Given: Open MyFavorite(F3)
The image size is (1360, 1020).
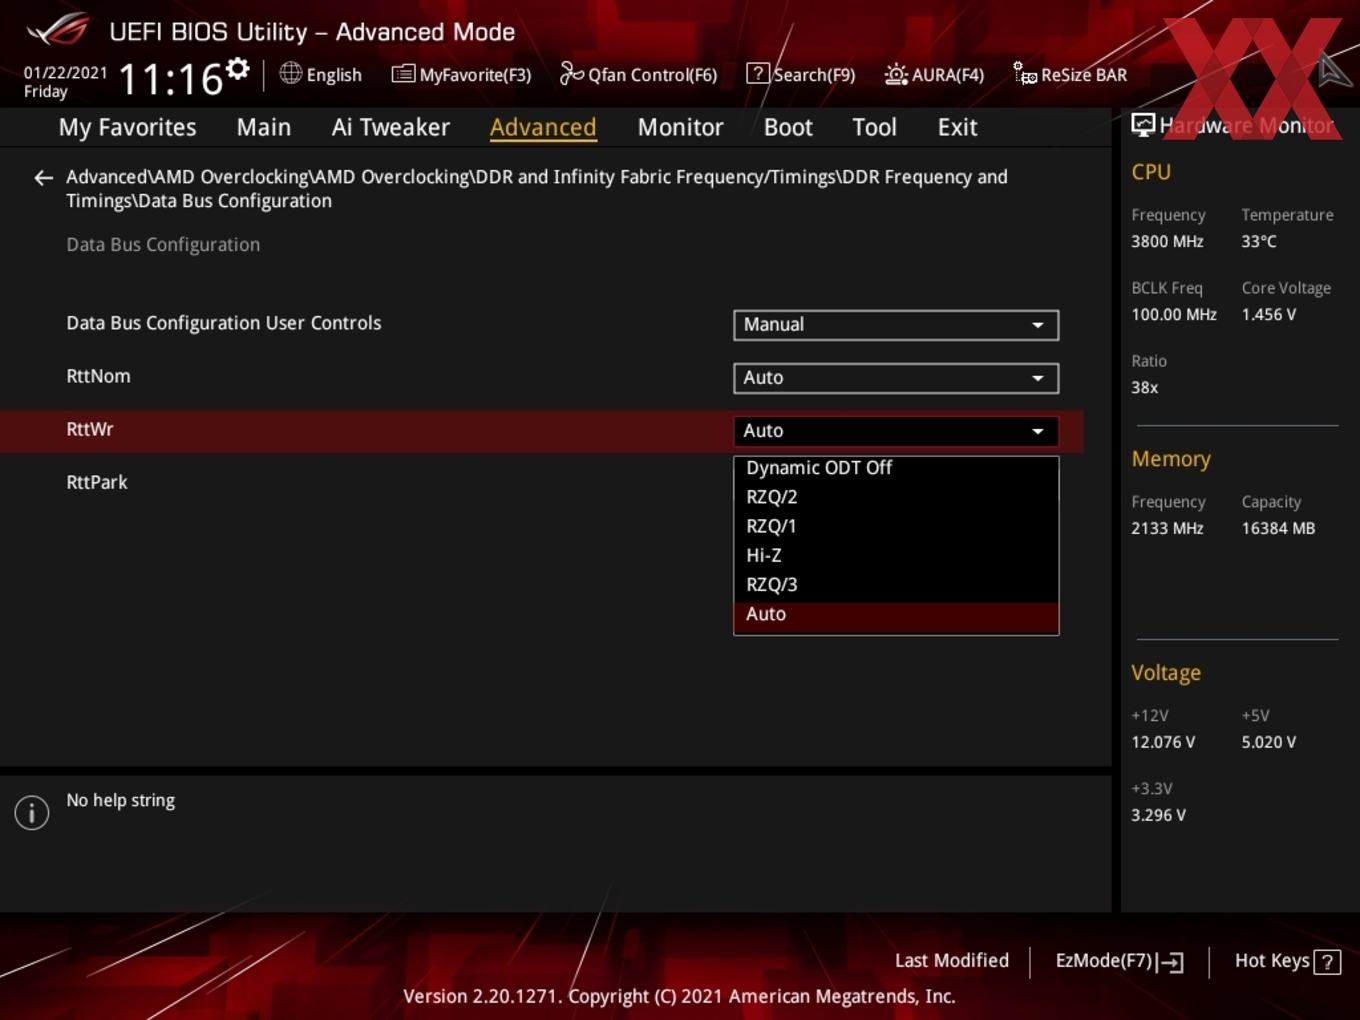Looking at the screenshot, I should coord(461,74).
